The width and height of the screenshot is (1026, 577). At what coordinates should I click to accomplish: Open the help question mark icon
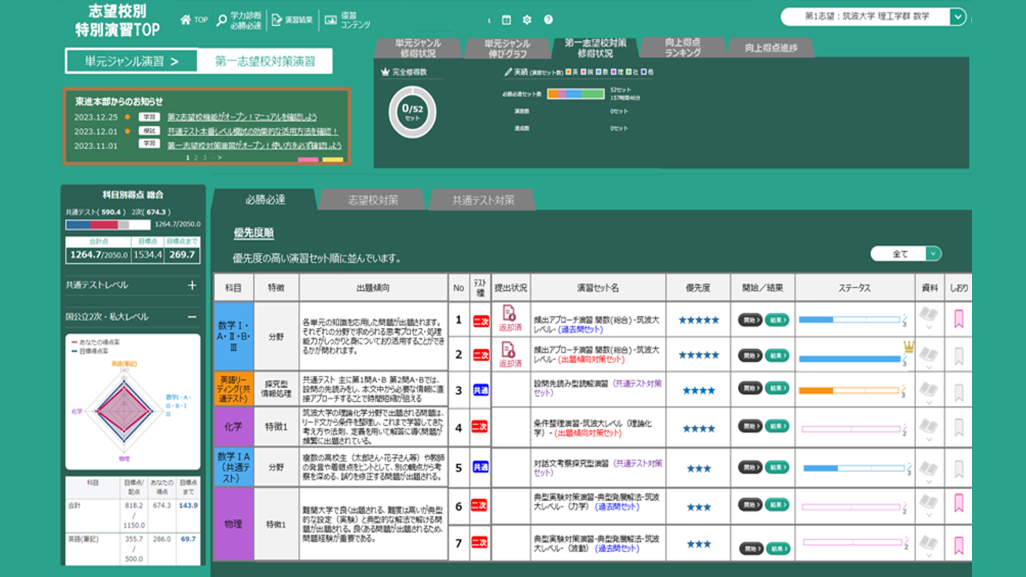548,20
